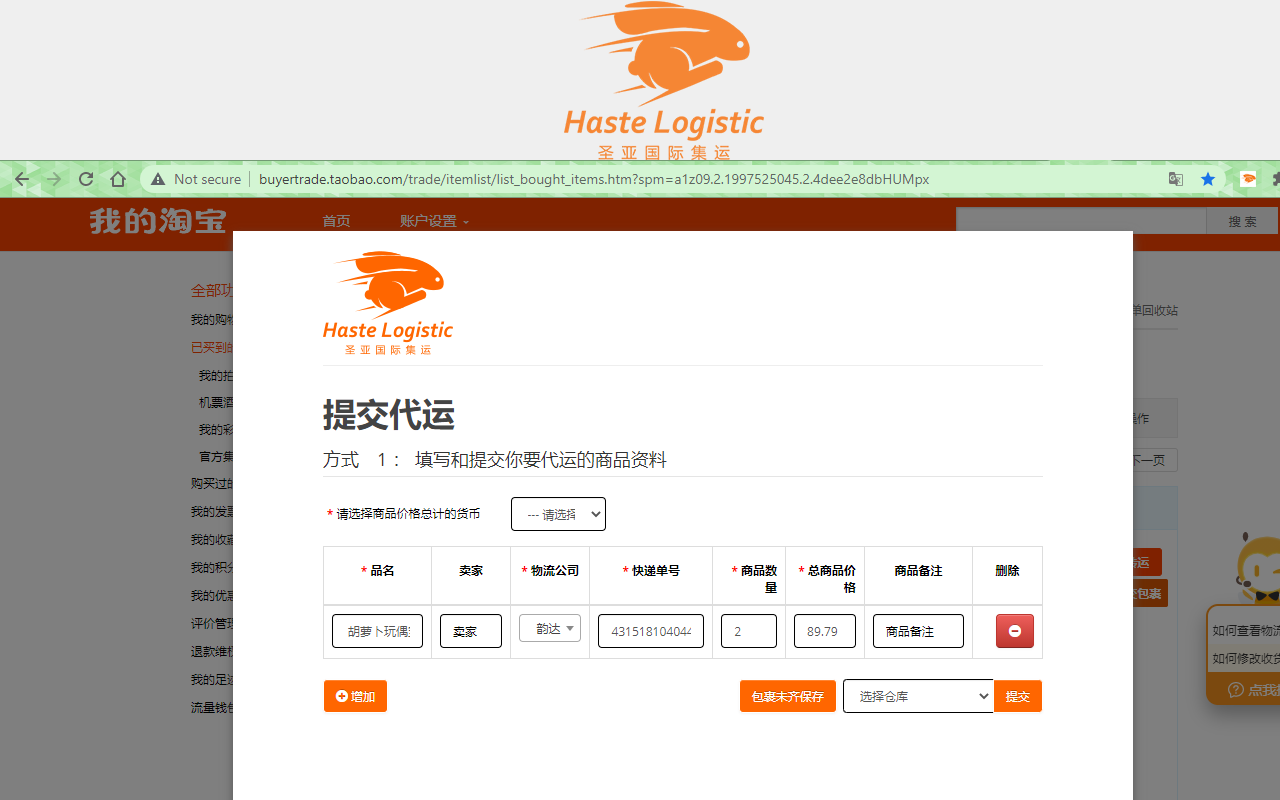Click the browser URL address text
Viewport: 1280px width, 800px height.
pyautogui.click(x=594, y=179)
